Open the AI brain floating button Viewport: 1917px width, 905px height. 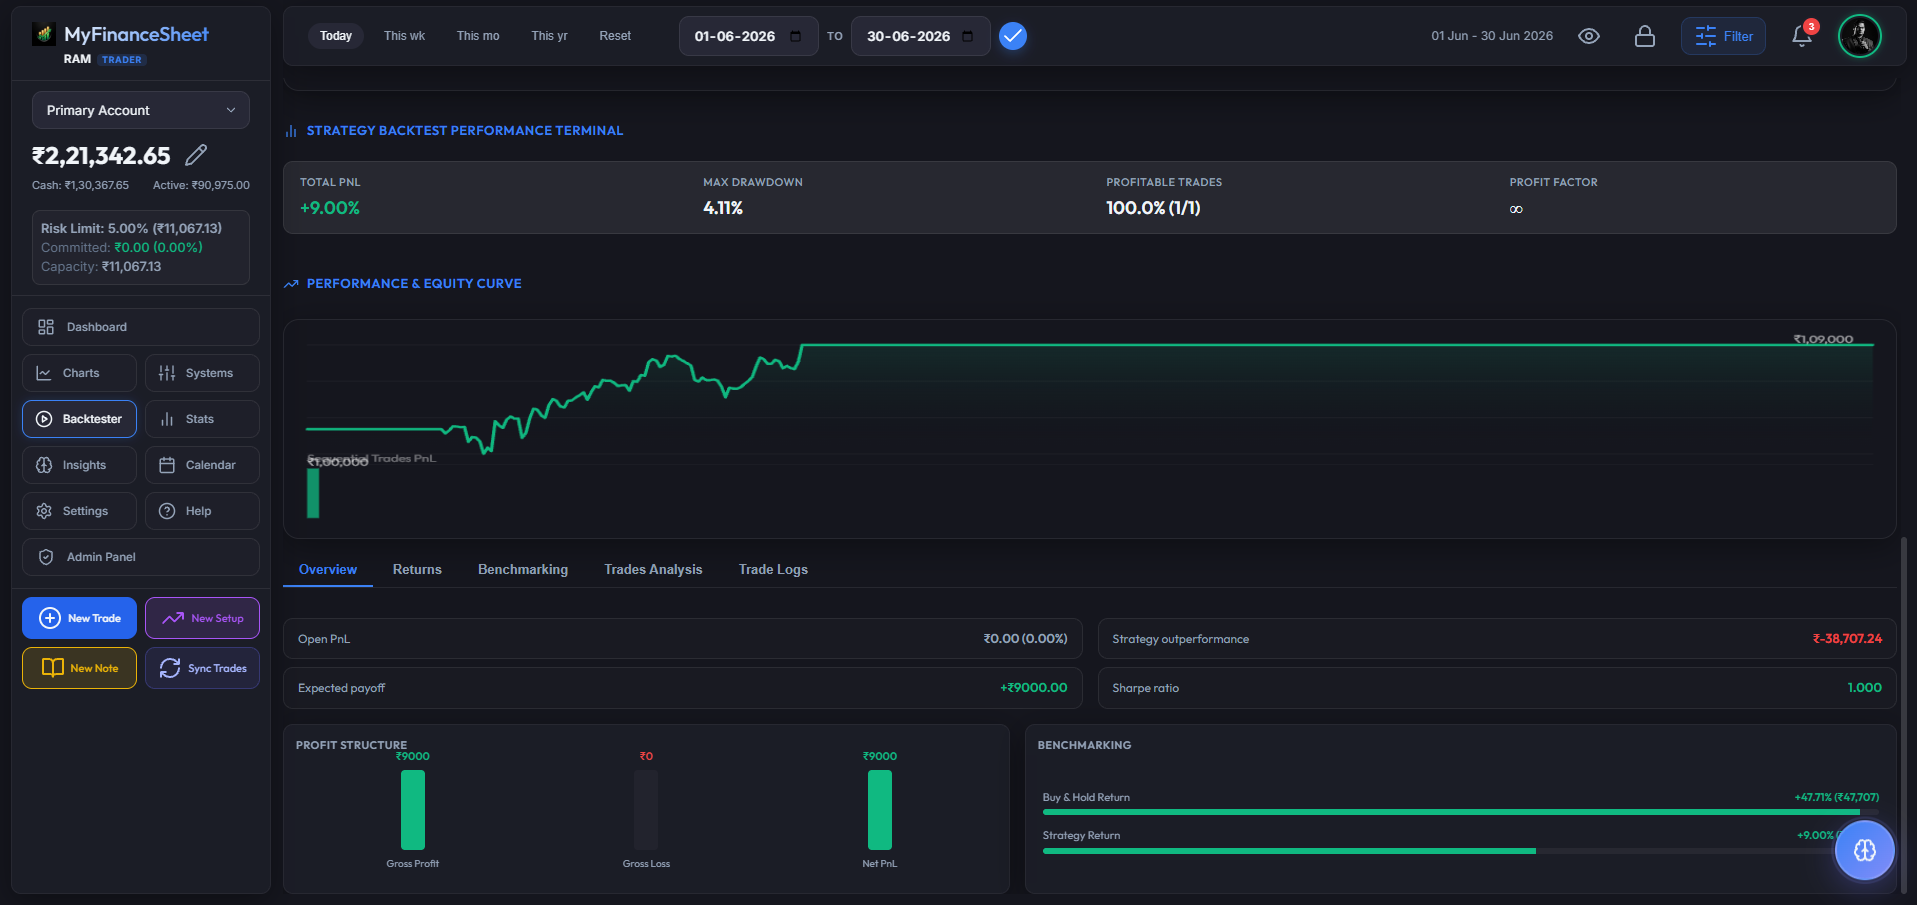coord(1864,850)
